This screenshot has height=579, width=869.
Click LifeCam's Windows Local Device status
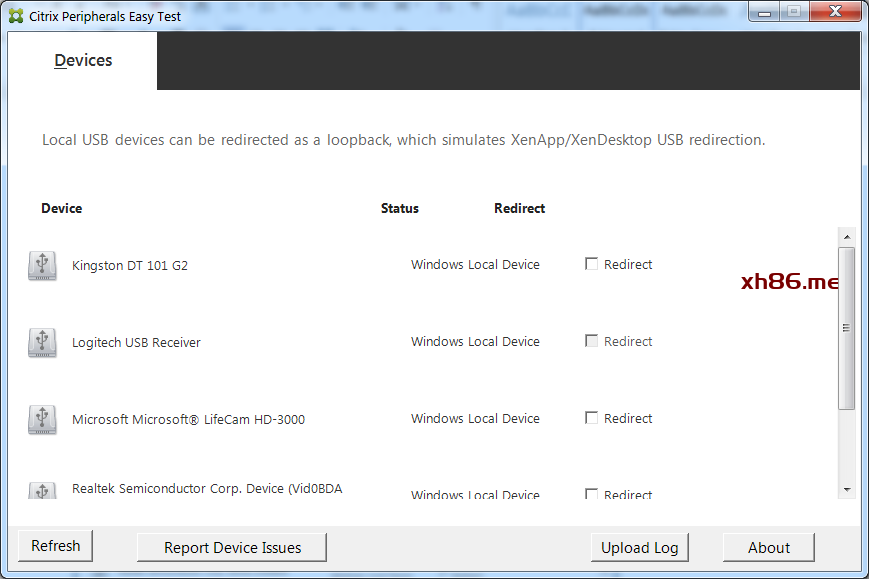click(x=475, y=418)
